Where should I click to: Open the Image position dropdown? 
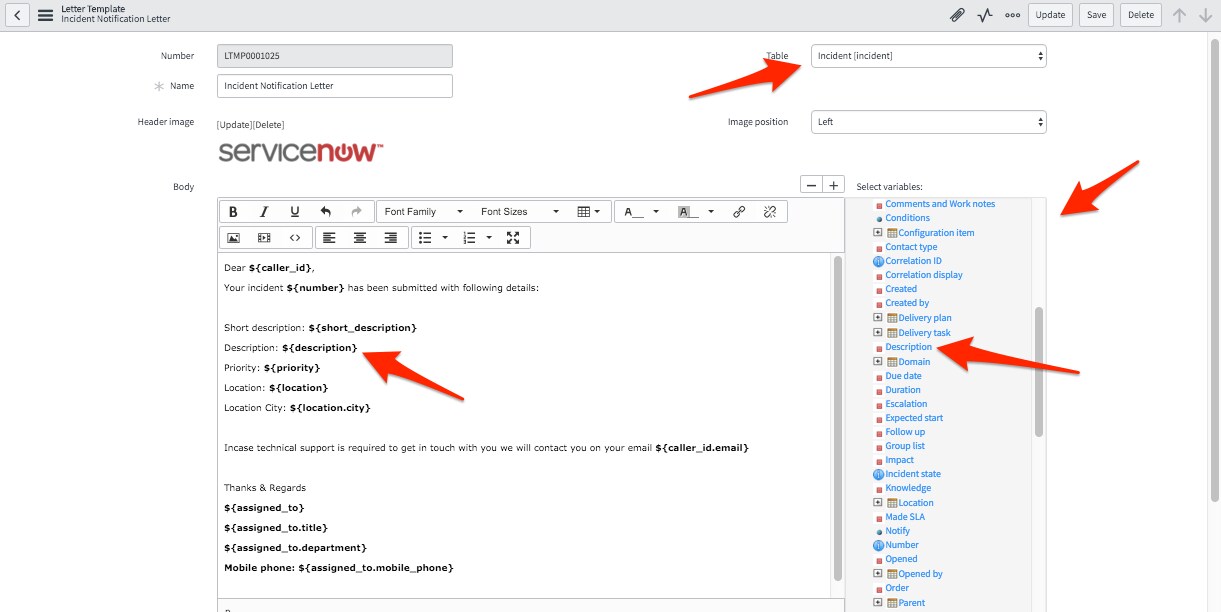(x=929, y=122)
